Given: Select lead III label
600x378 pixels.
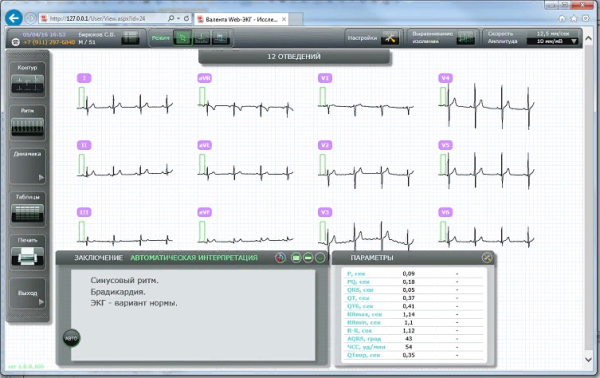Looking at the screenshot, I should (x=84, y=212).
